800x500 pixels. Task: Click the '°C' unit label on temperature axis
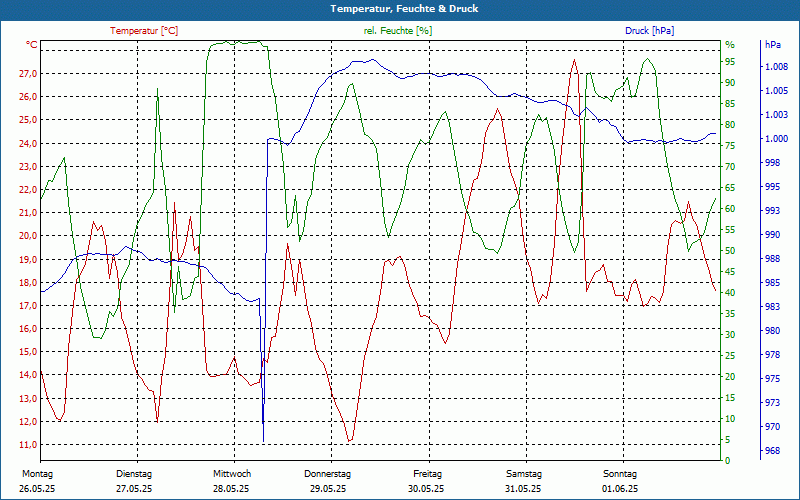pos(31,45)
